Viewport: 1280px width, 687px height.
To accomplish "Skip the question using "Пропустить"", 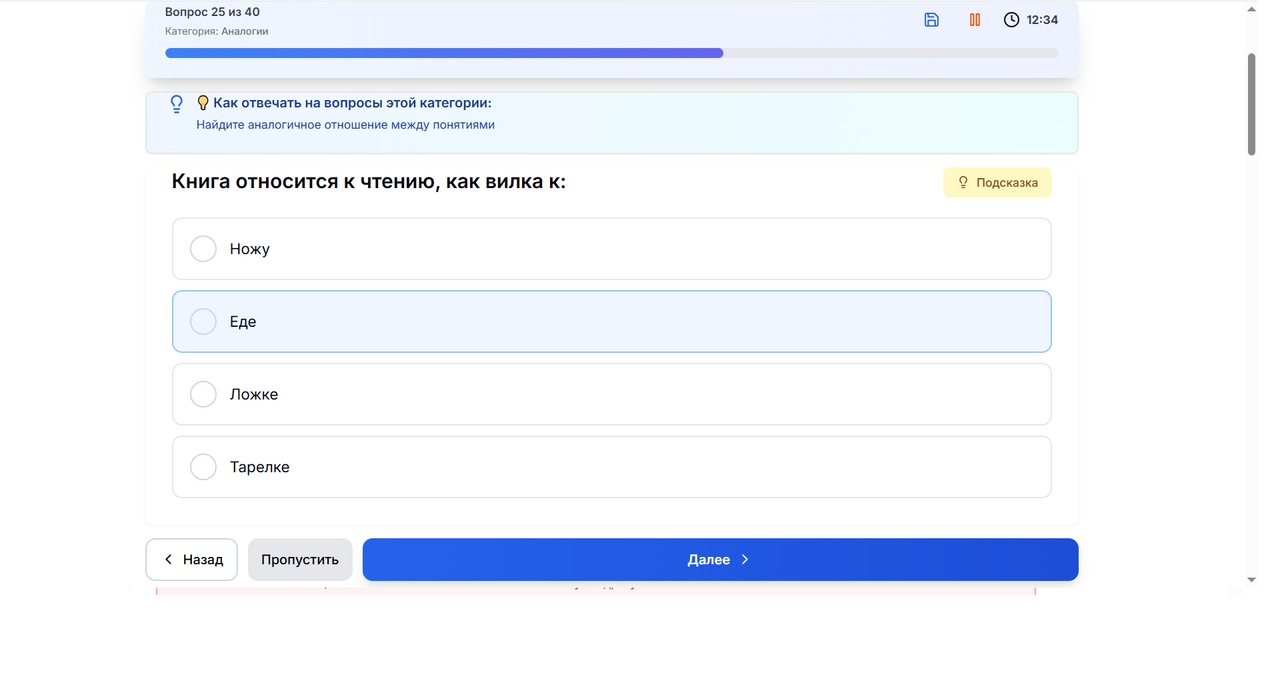I will [300, 560].
